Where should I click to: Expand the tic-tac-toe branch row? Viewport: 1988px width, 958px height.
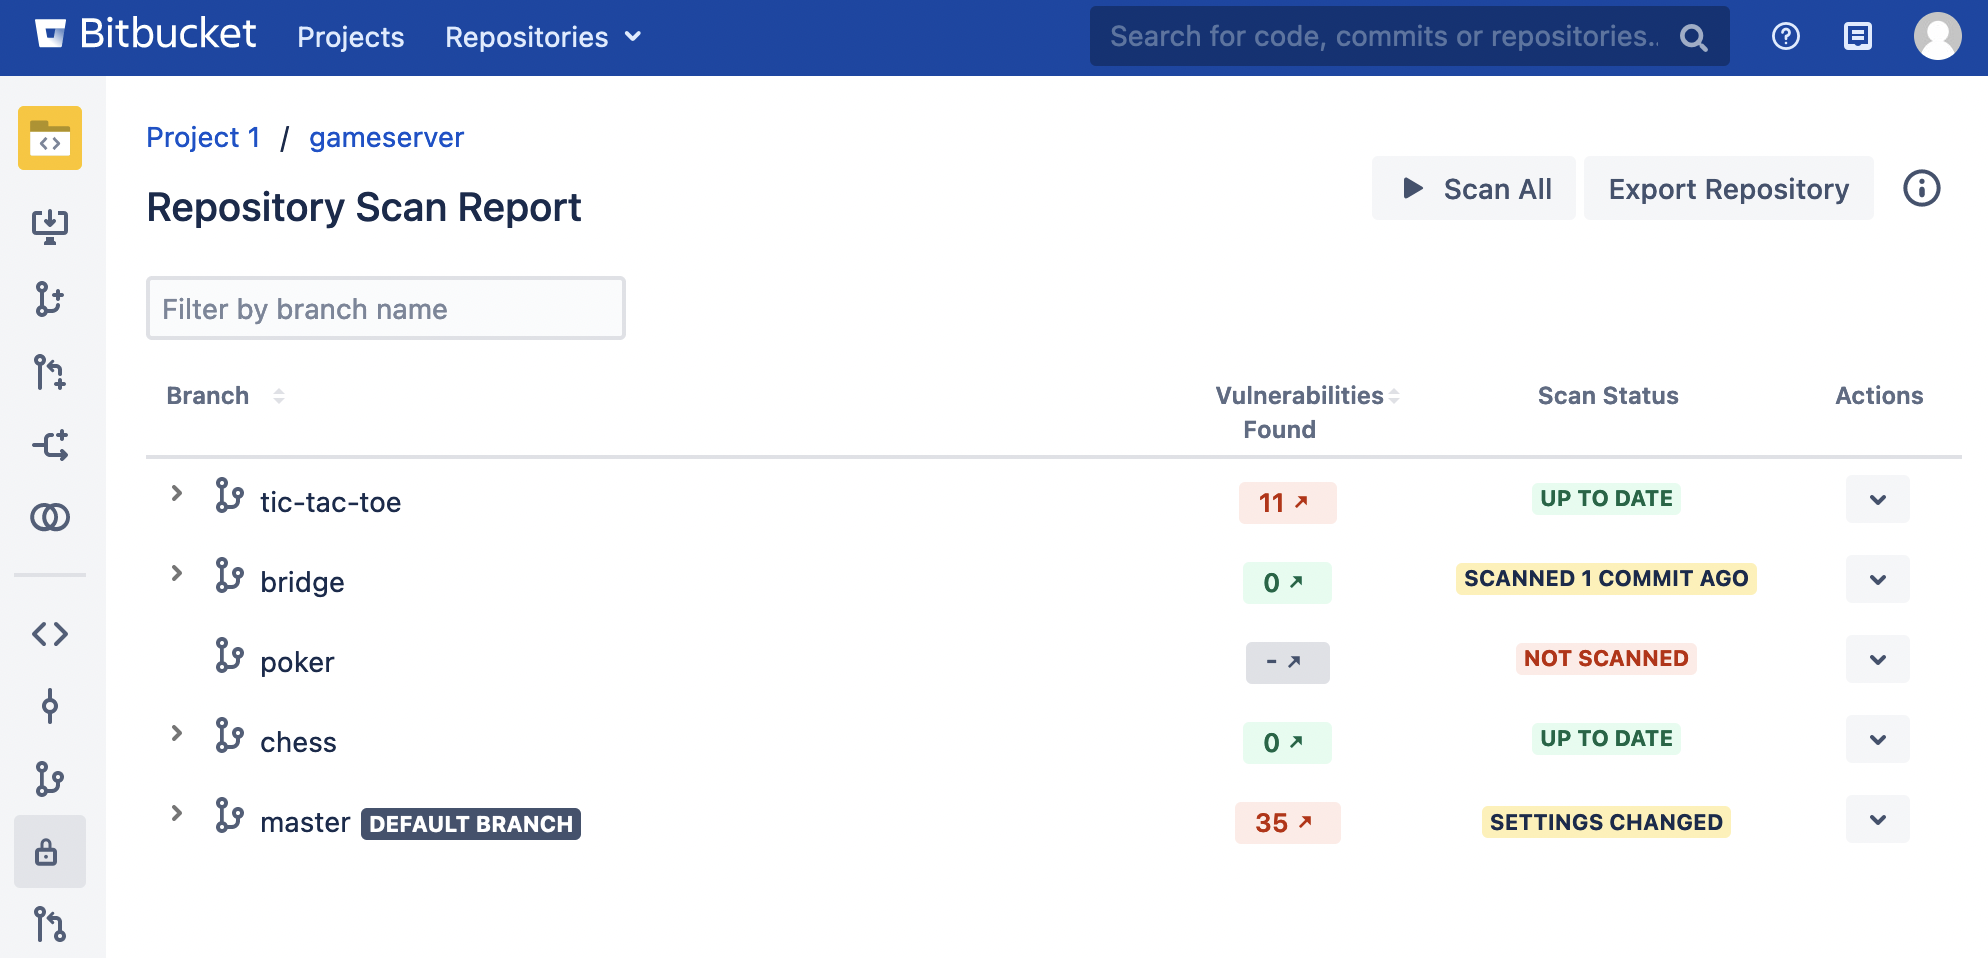[177, 494]
